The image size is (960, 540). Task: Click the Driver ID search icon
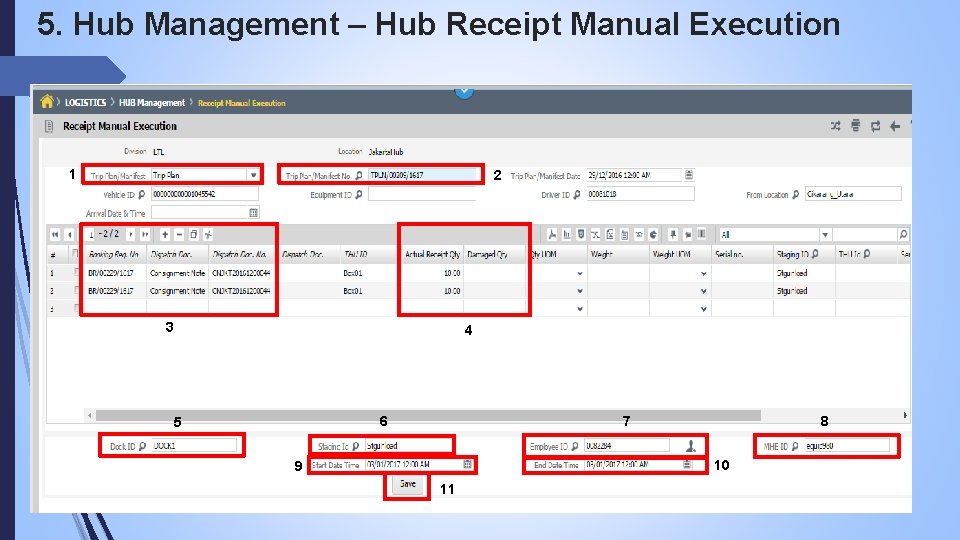click(577, 195)
